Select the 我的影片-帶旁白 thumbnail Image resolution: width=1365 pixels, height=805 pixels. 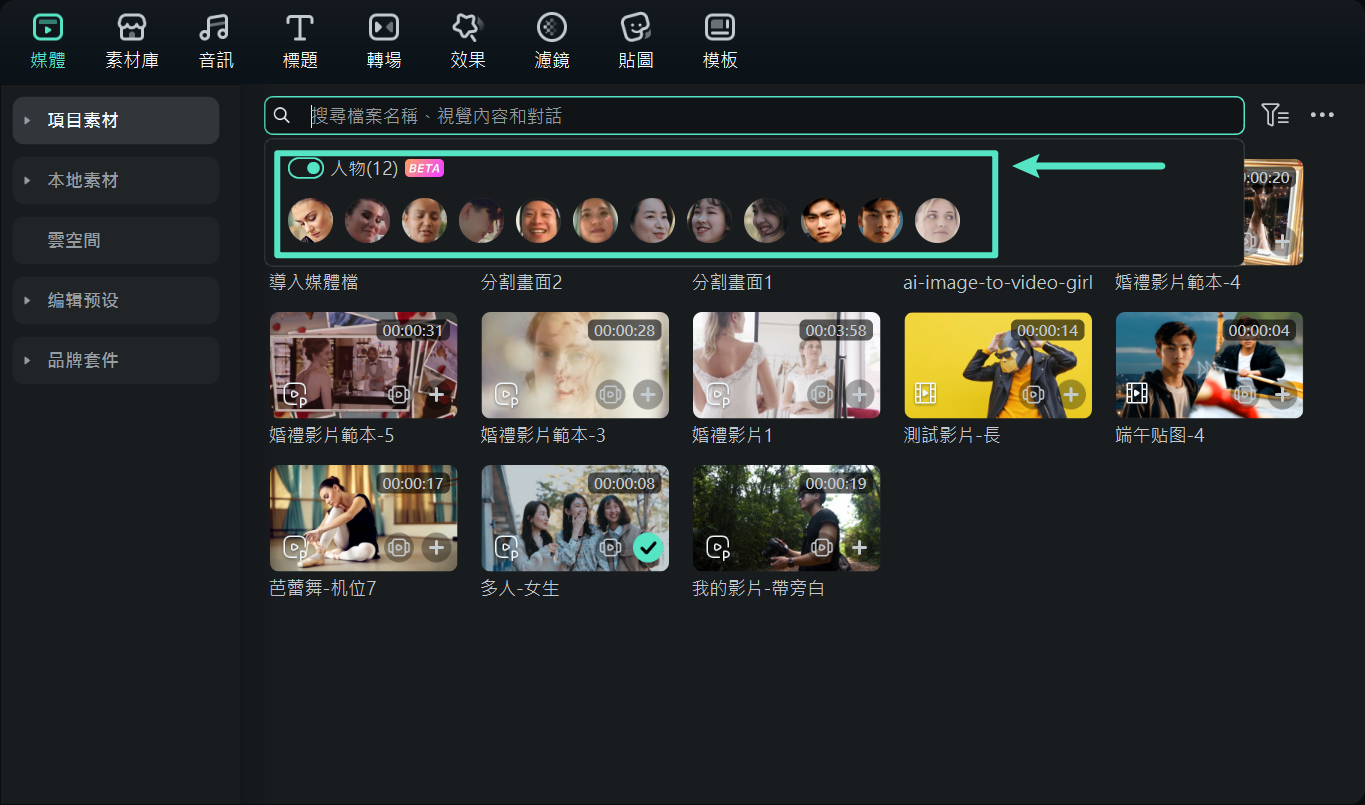click(x=786, y=518)
